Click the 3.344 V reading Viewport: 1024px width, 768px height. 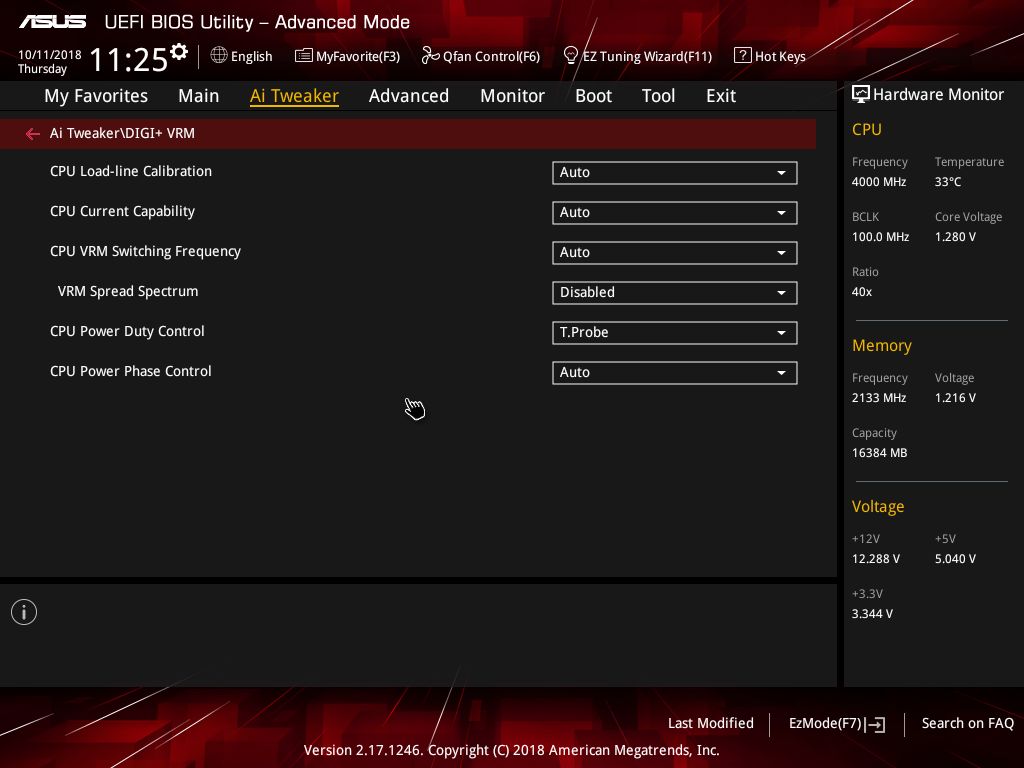872,614
